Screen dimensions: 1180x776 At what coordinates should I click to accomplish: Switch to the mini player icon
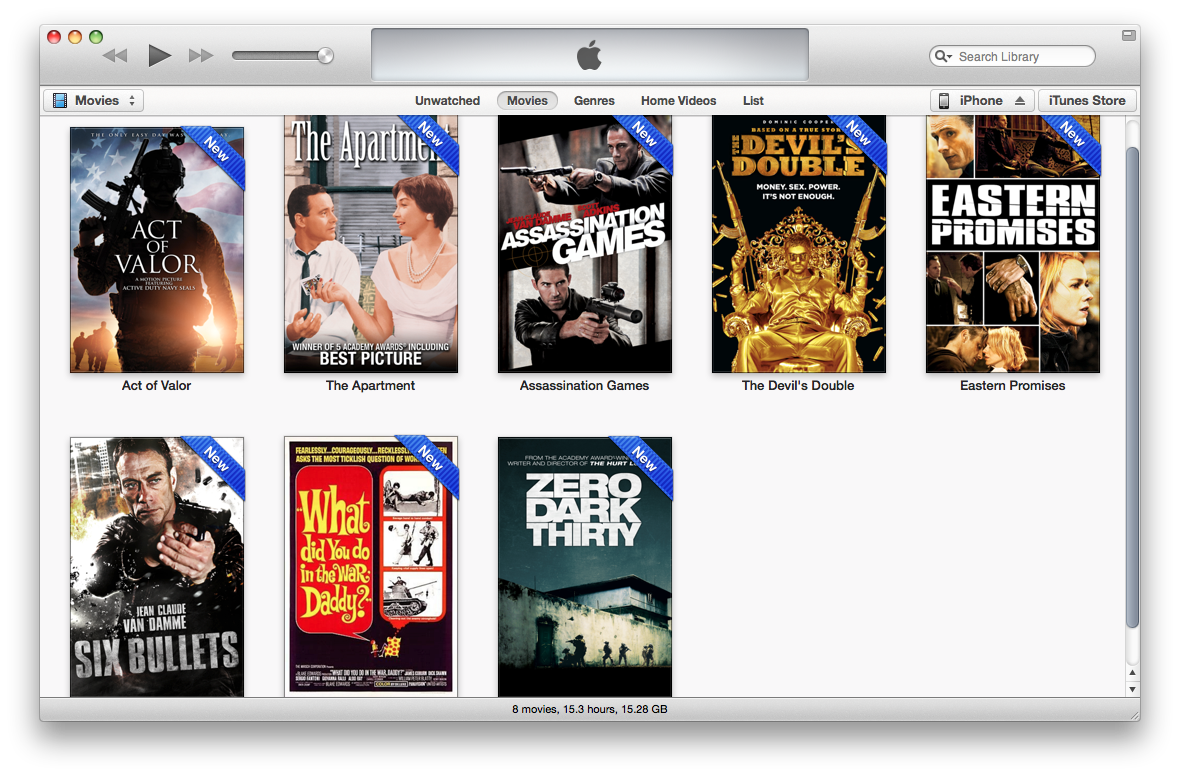point(1128,35)
